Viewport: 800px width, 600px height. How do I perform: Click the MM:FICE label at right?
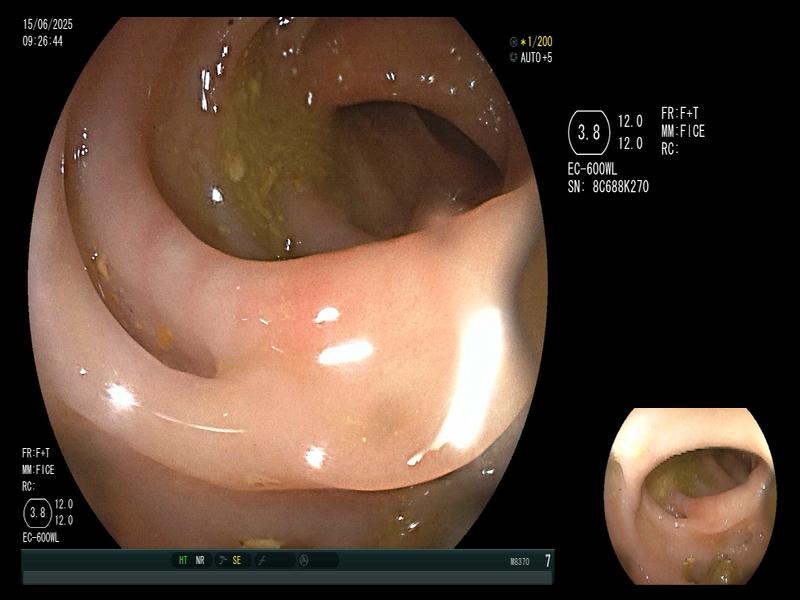click(683, 132)
